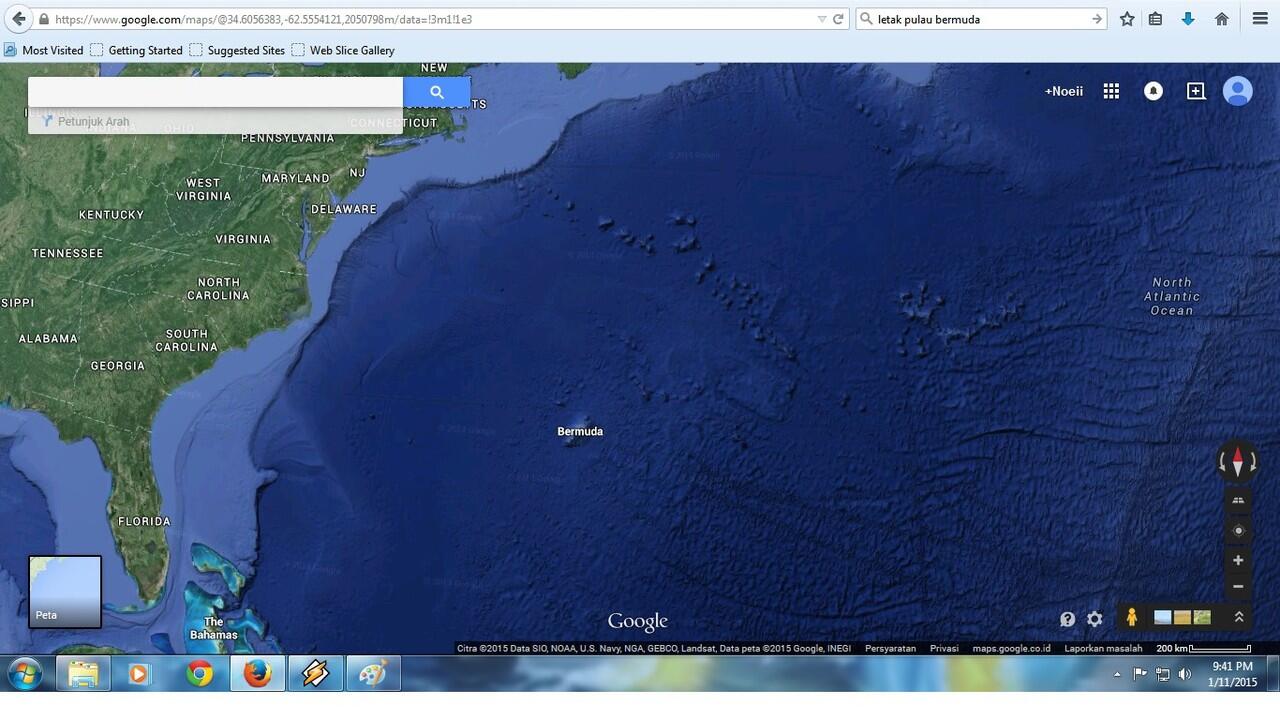
Task: Switch to Peta map view
Action: (x=65, y=592)
